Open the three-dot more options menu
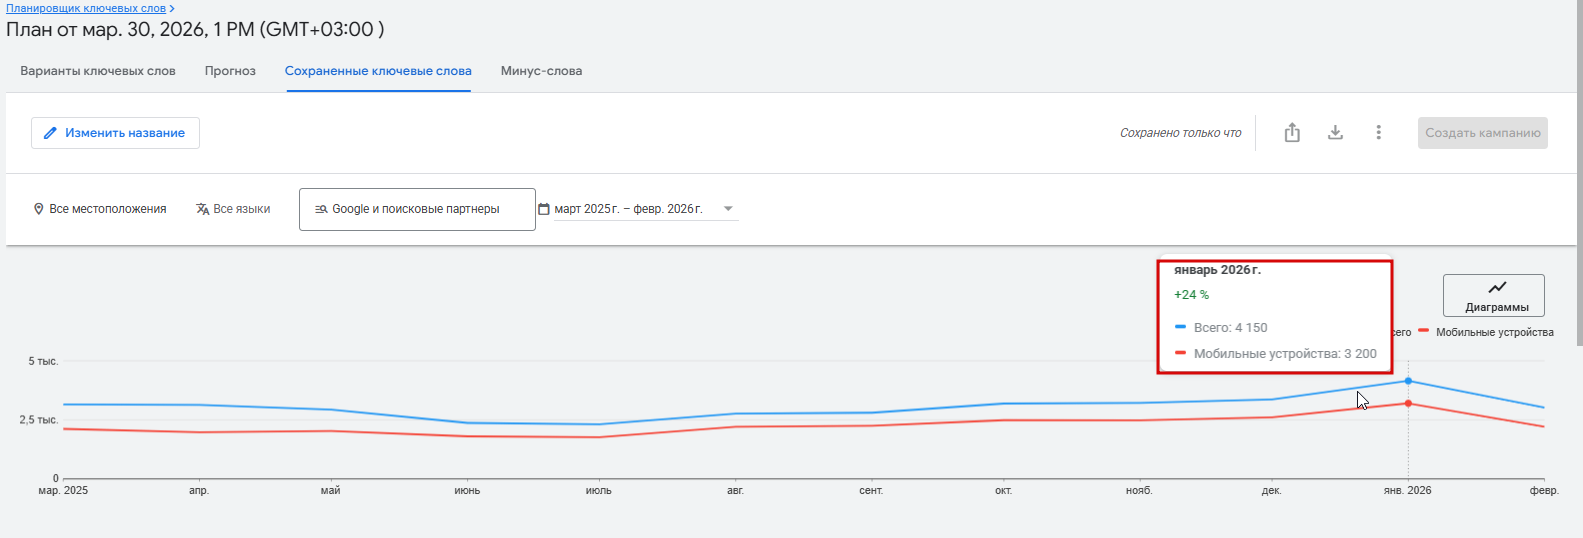Image resolution: width=1583 pixels, height=538 pixels. [1378, 133]
